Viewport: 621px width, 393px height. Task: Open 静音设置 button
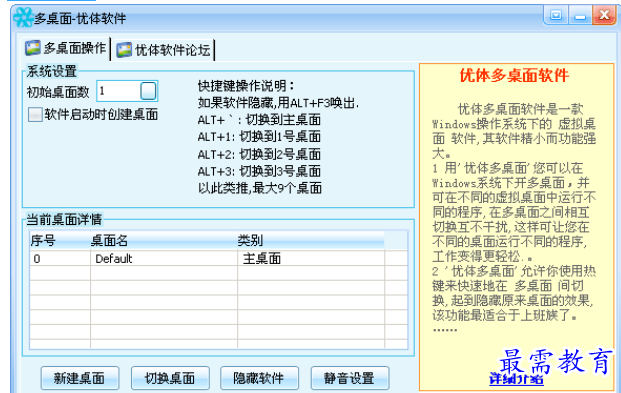(x=350, y=378)
